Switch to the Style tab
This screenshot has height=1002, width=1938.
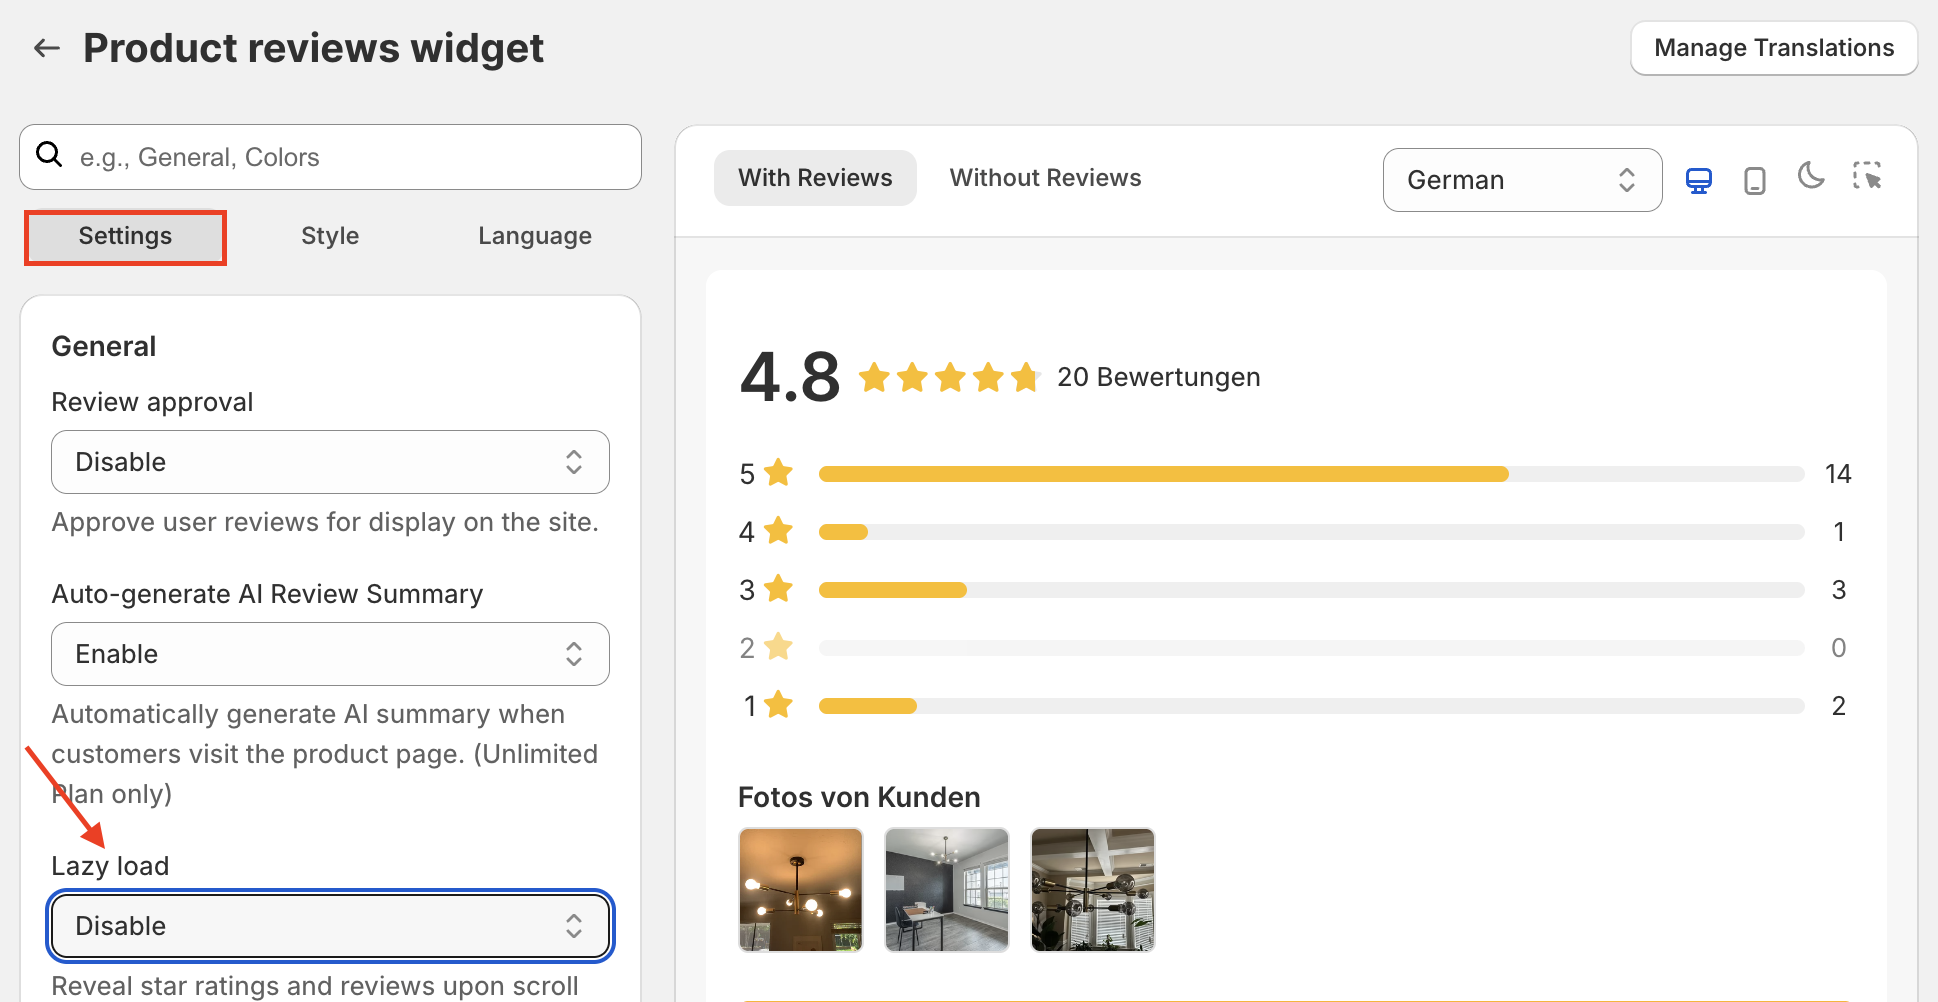click(x=330, y=236)
